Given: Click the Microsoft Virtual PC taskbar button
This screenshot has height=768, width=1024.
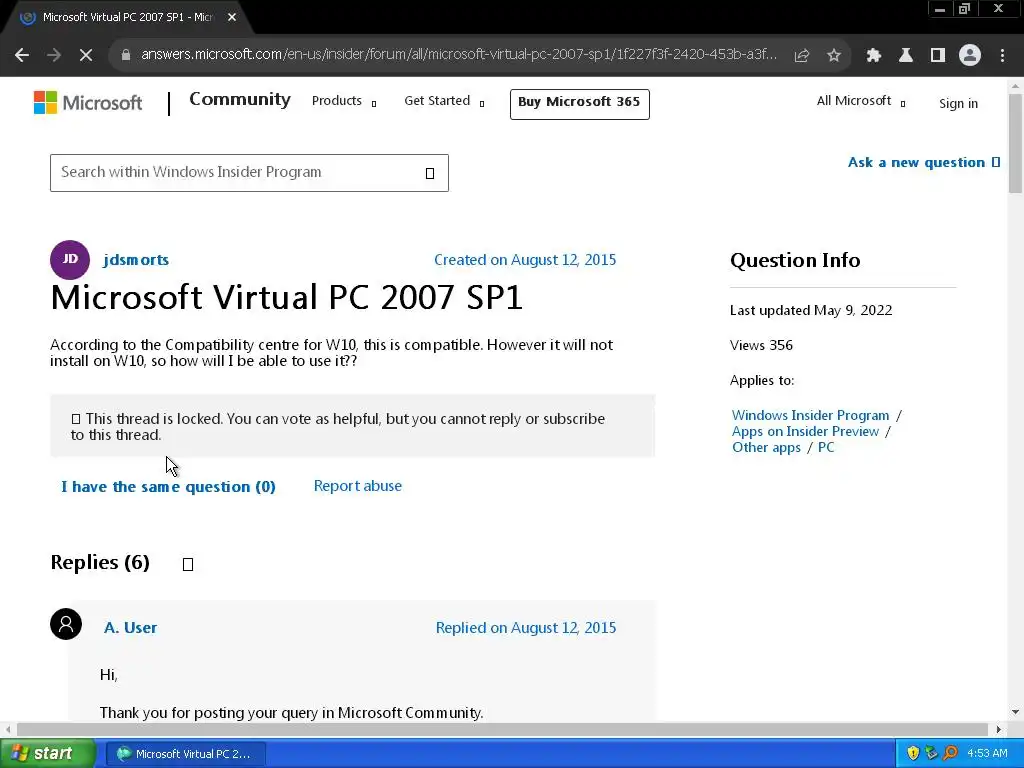Looking at the screenshot, I should pos(185,754).
